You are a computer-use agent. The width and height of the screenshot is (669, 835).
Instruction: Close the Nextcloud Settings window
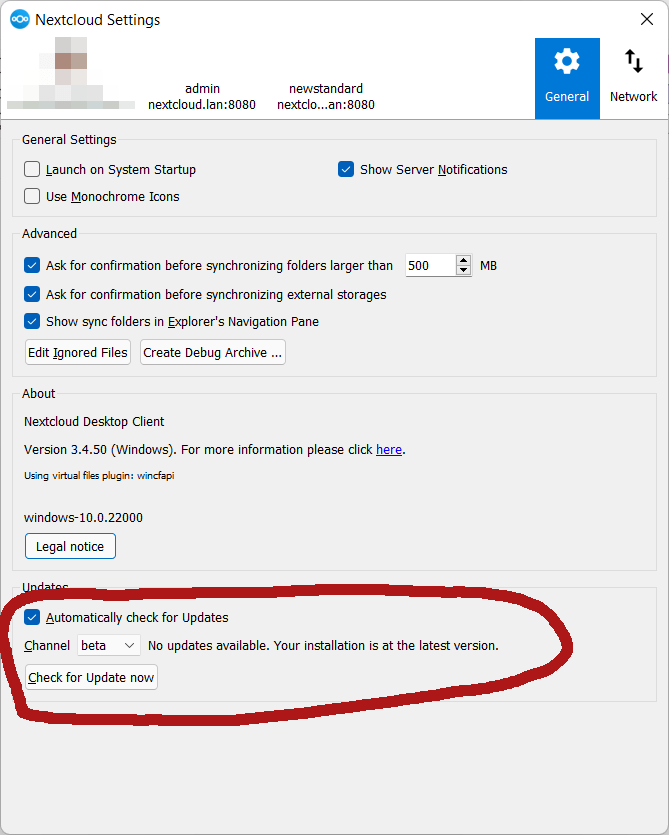647,19
